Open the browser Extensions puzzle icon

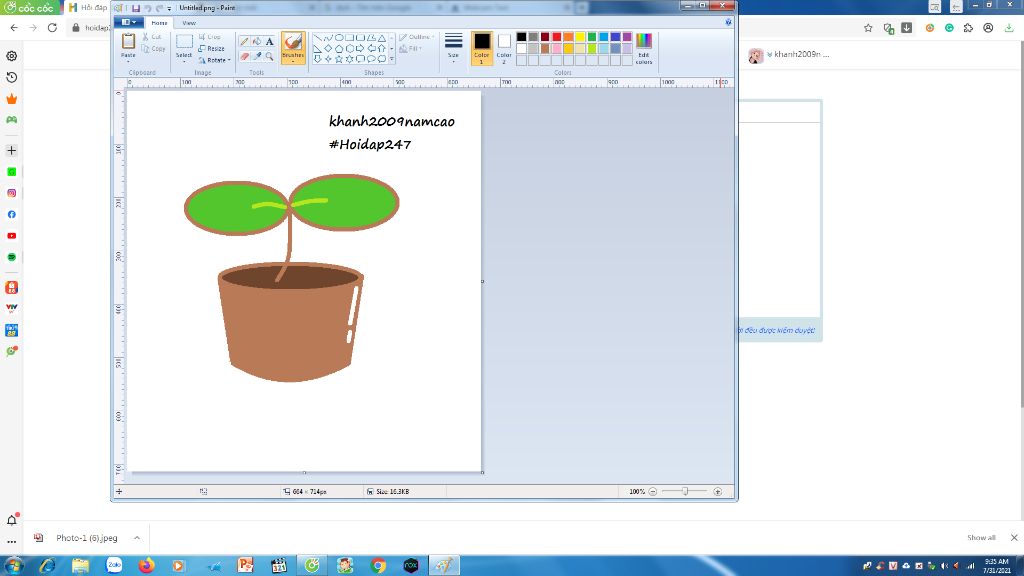click(x=968, y=28)
